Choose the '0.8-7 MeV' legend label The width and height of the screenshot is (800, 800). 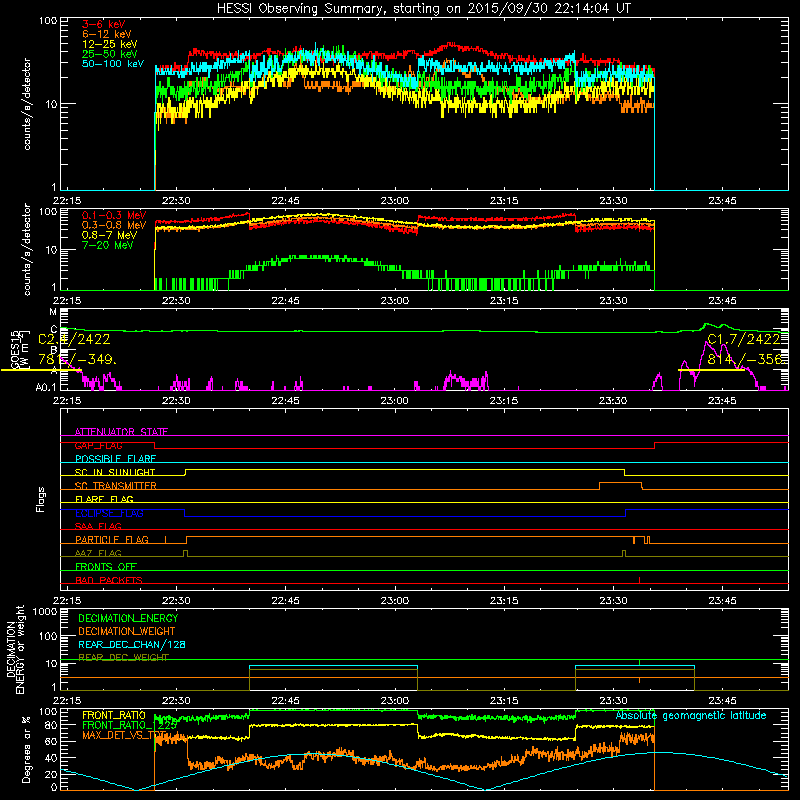coord(109,235)
